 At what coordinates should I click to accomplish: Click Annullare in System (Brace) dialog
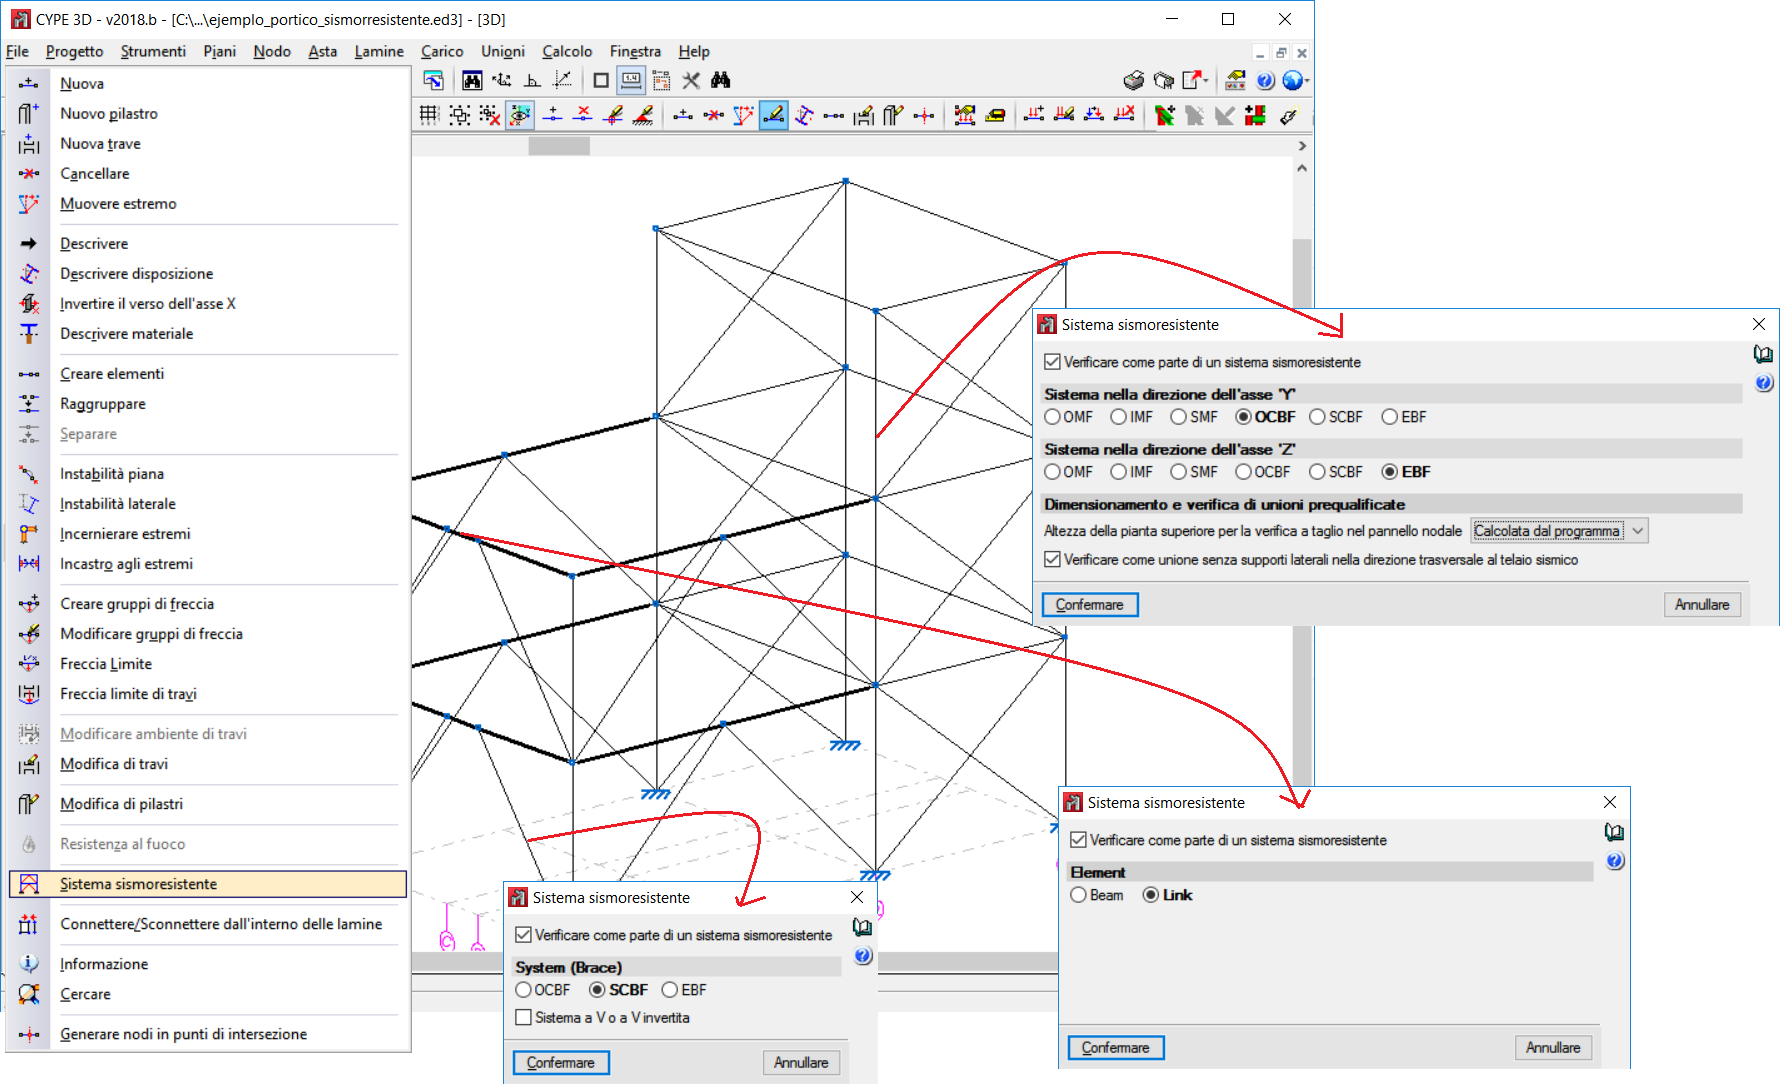(x=801, y=1063)
